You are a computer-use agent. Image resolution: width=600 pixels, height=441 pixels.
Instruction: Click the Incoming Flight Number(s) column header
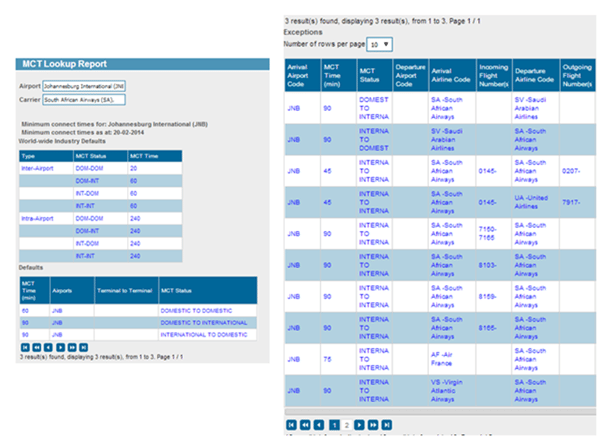(494, 75)
